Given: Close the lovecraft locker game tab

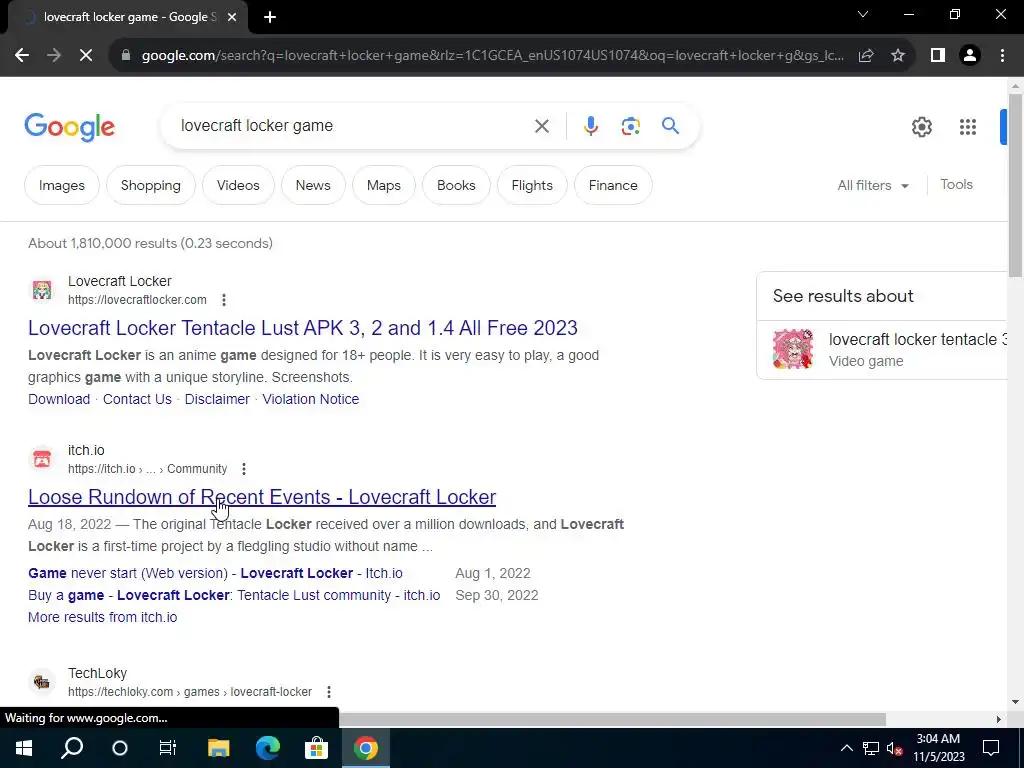Looking at the screenshot, I should pyautogui.click(x=232, y=17).
